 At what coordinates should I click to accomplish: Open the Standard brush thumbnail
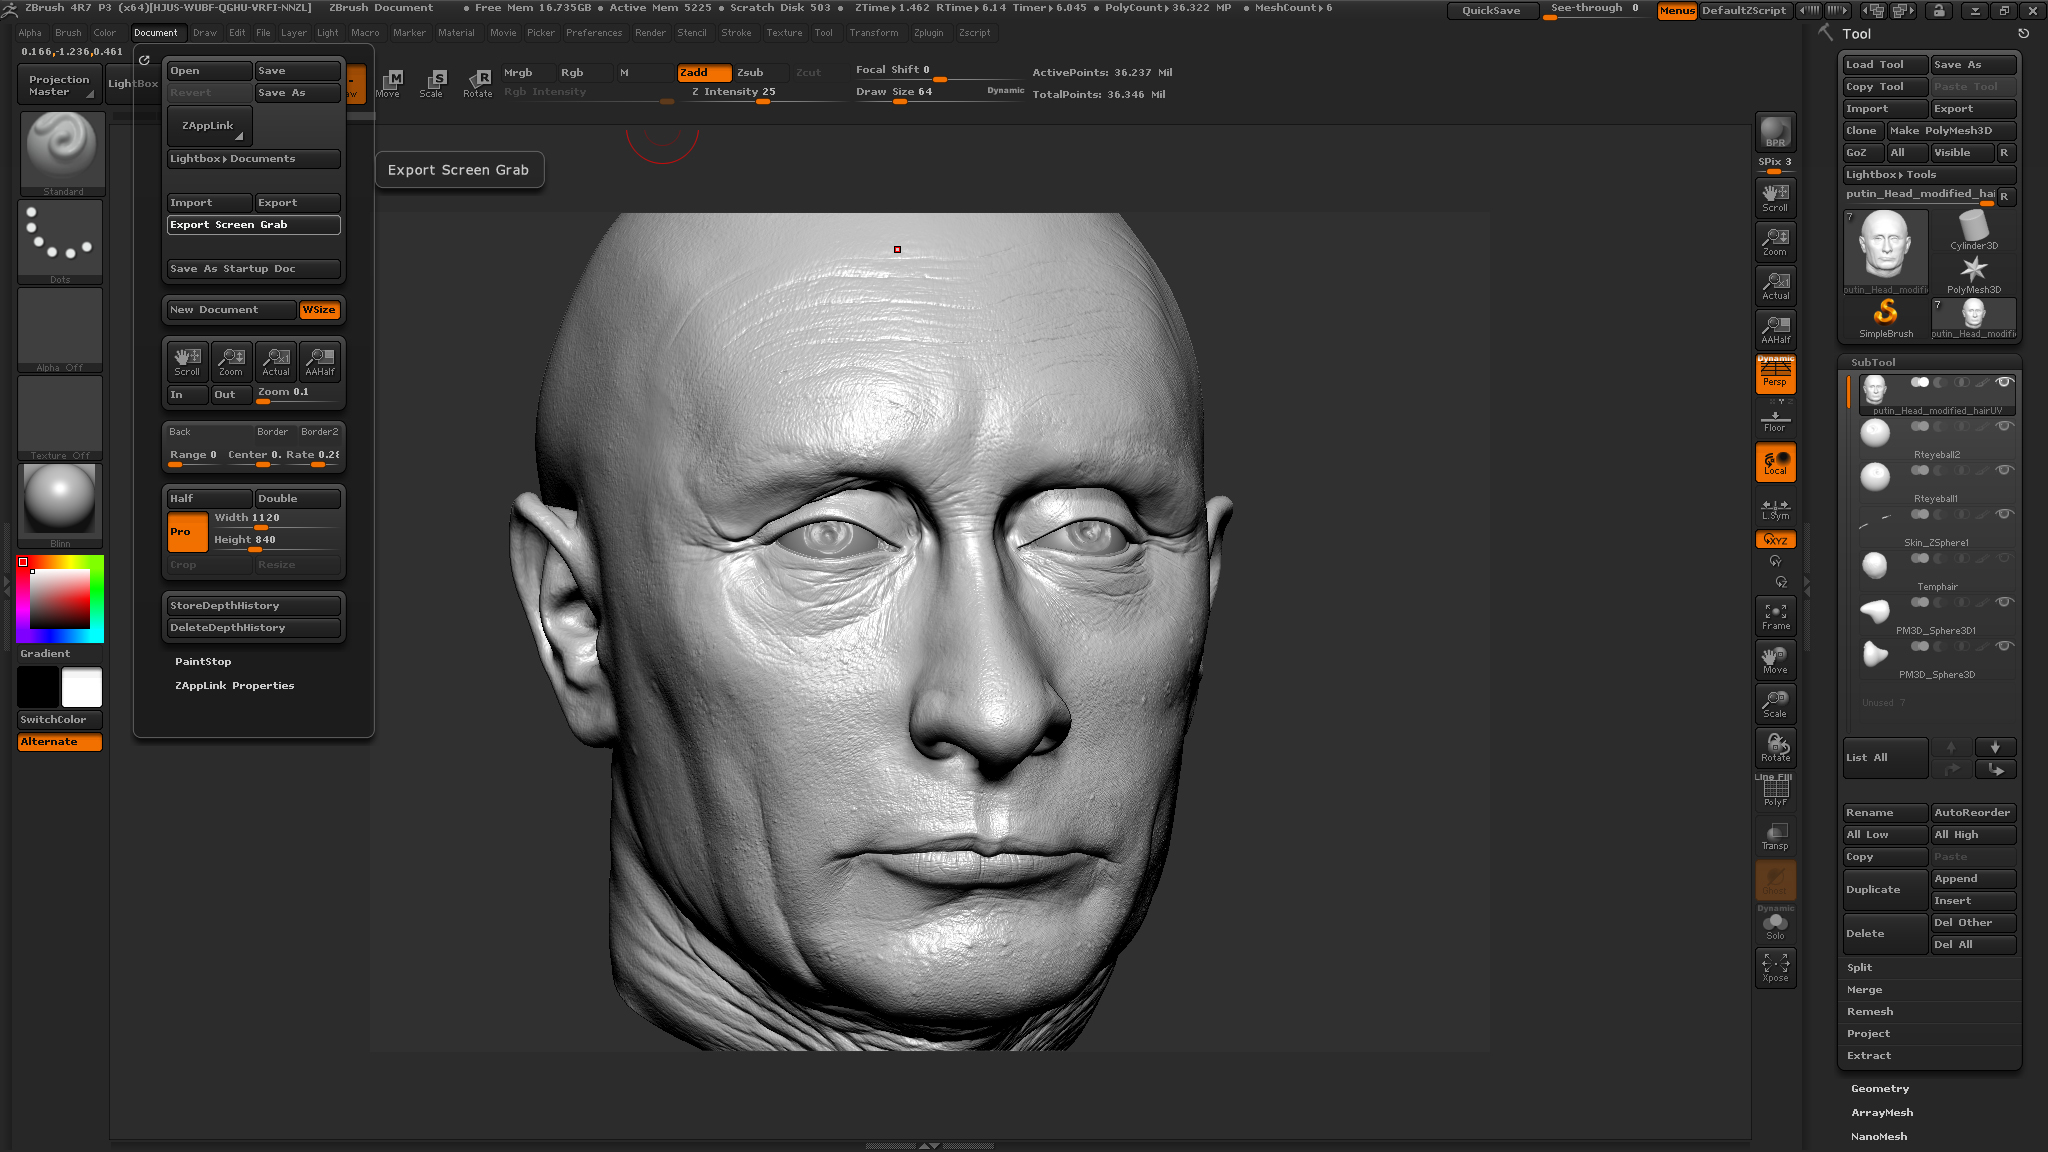(x=61, y=153)
